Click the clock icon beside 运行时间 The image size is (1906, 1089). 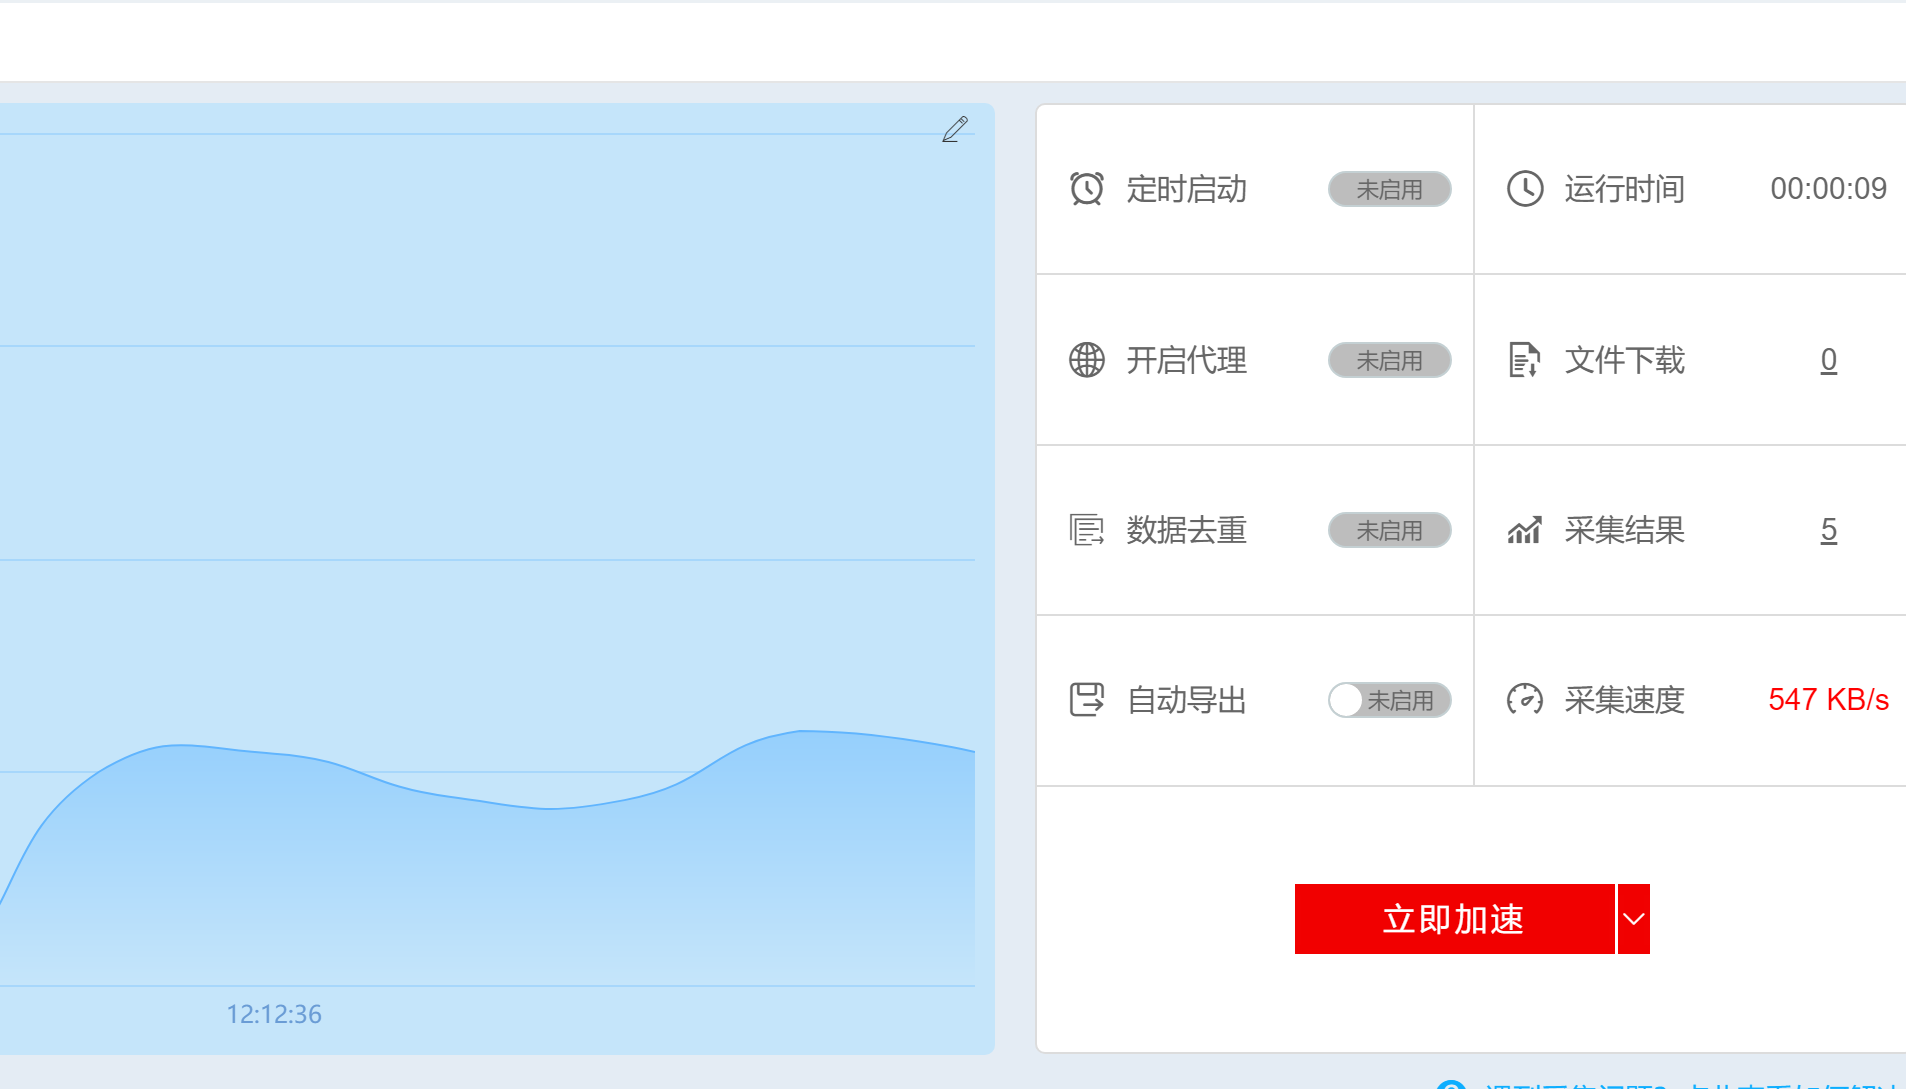(1525, 188)
